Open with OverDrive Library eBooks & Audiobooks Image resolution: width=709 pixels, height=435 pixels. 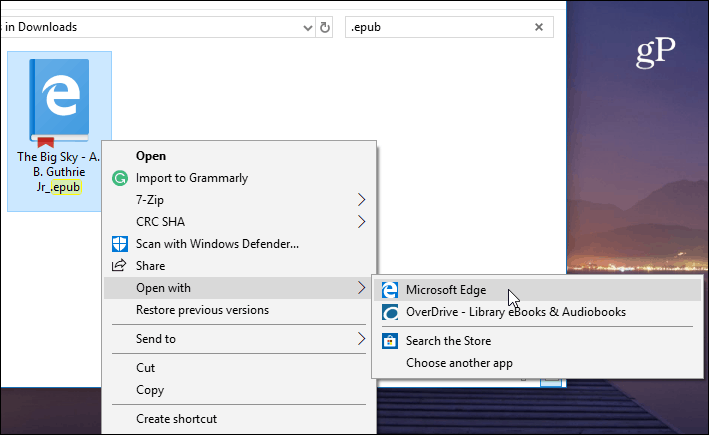(538, 312)
